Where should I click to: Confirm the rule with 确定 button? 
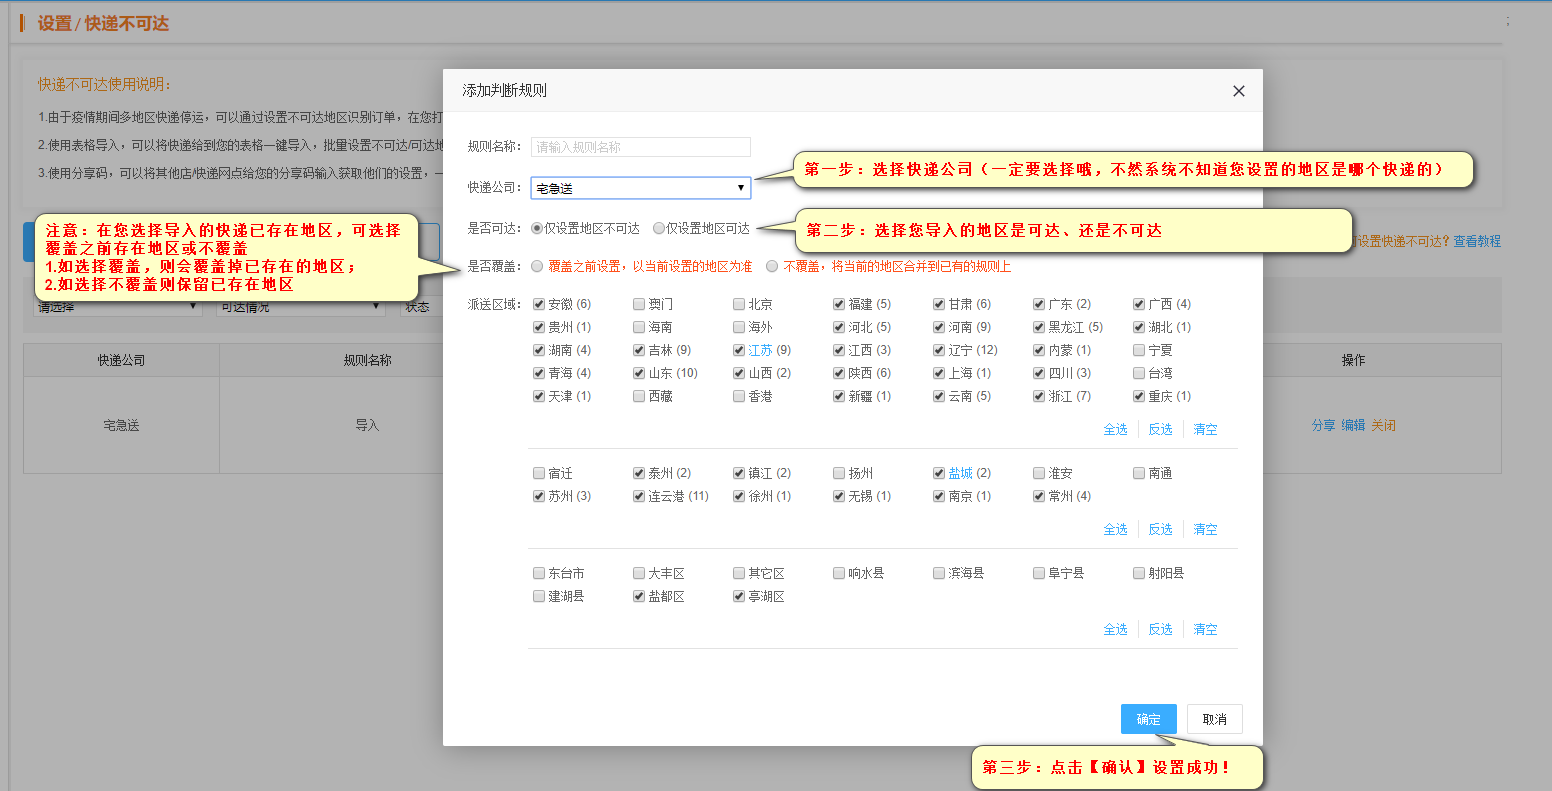1149,719
